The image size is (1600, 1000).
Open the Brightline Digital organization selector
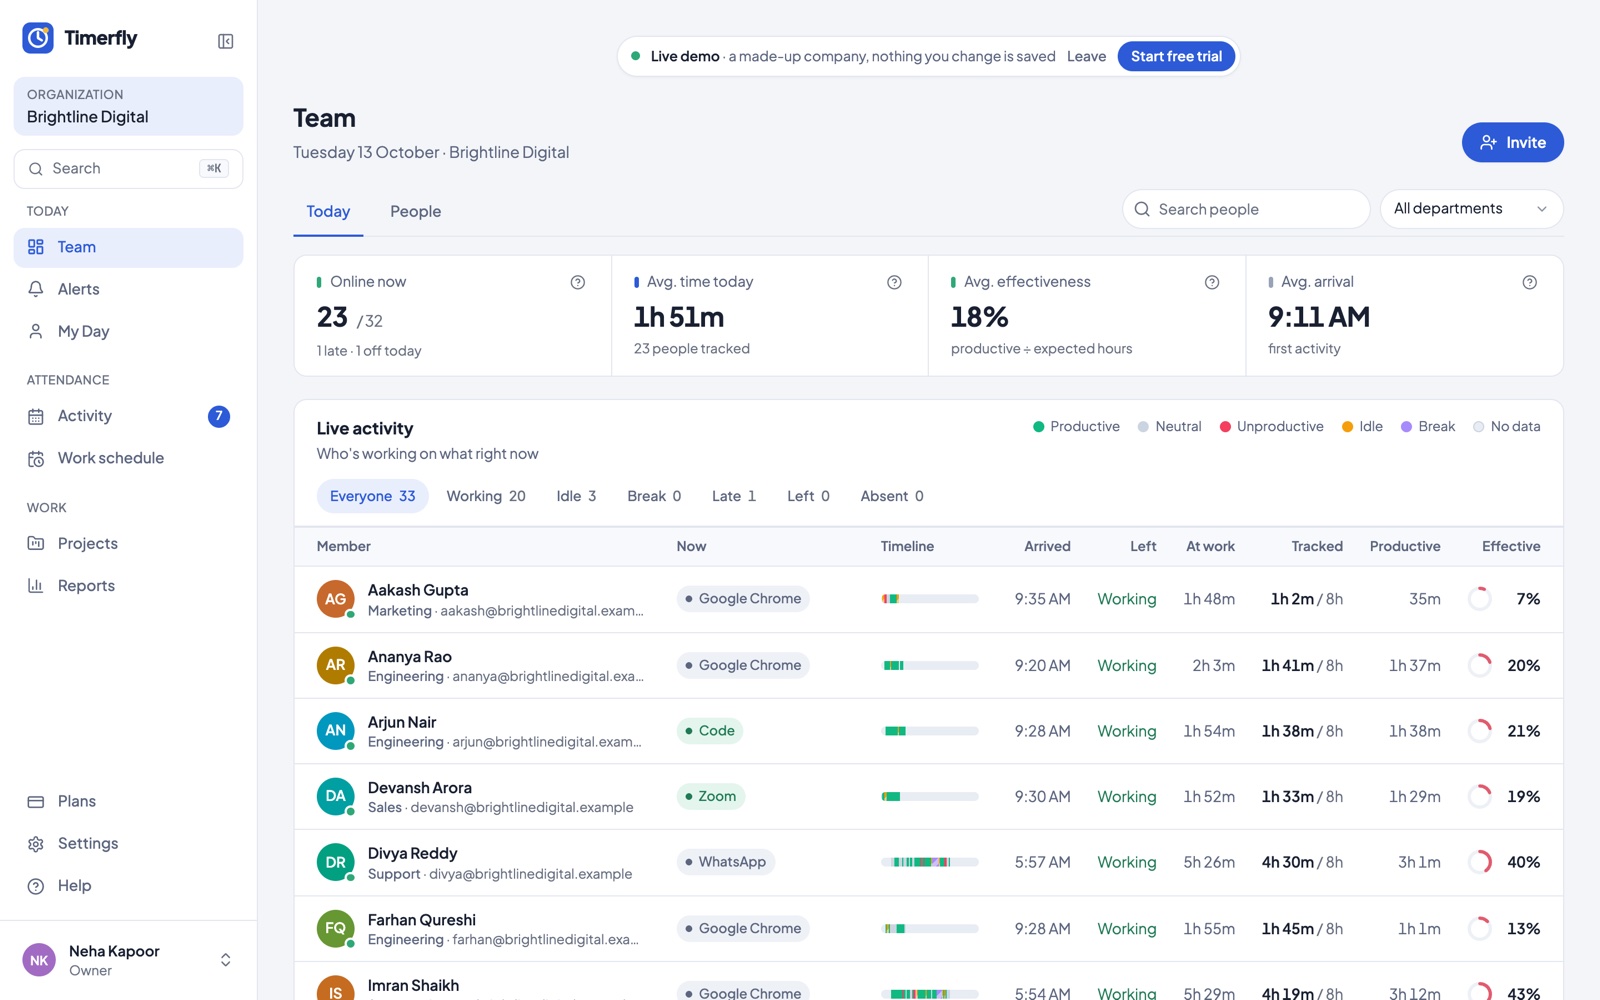[128, 106]
